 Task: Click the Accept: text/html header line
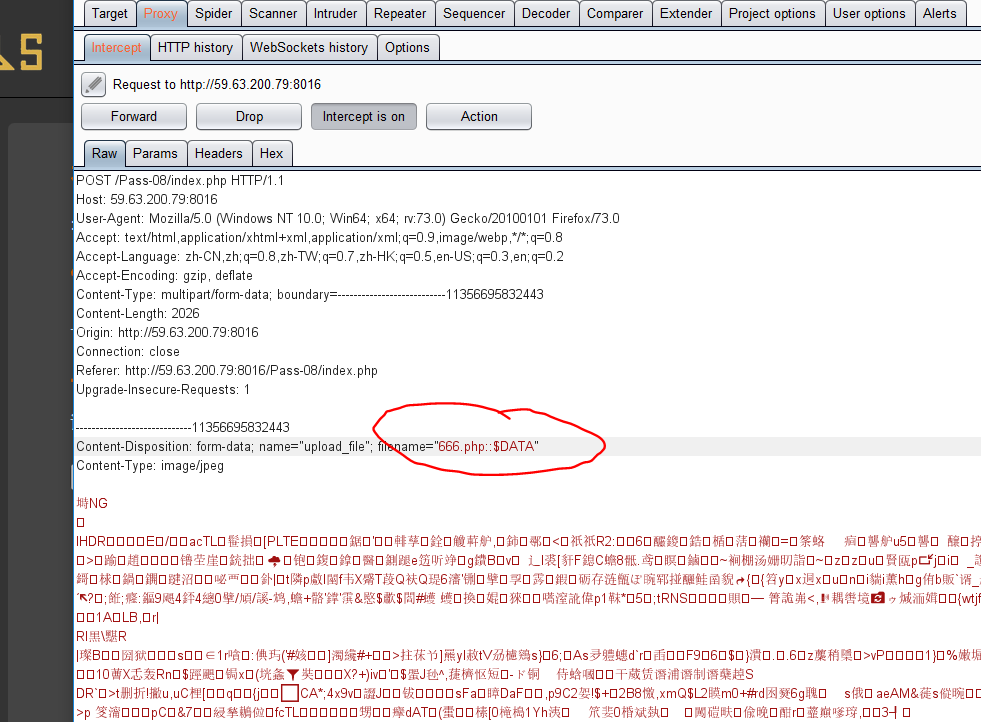coord(319,238)
